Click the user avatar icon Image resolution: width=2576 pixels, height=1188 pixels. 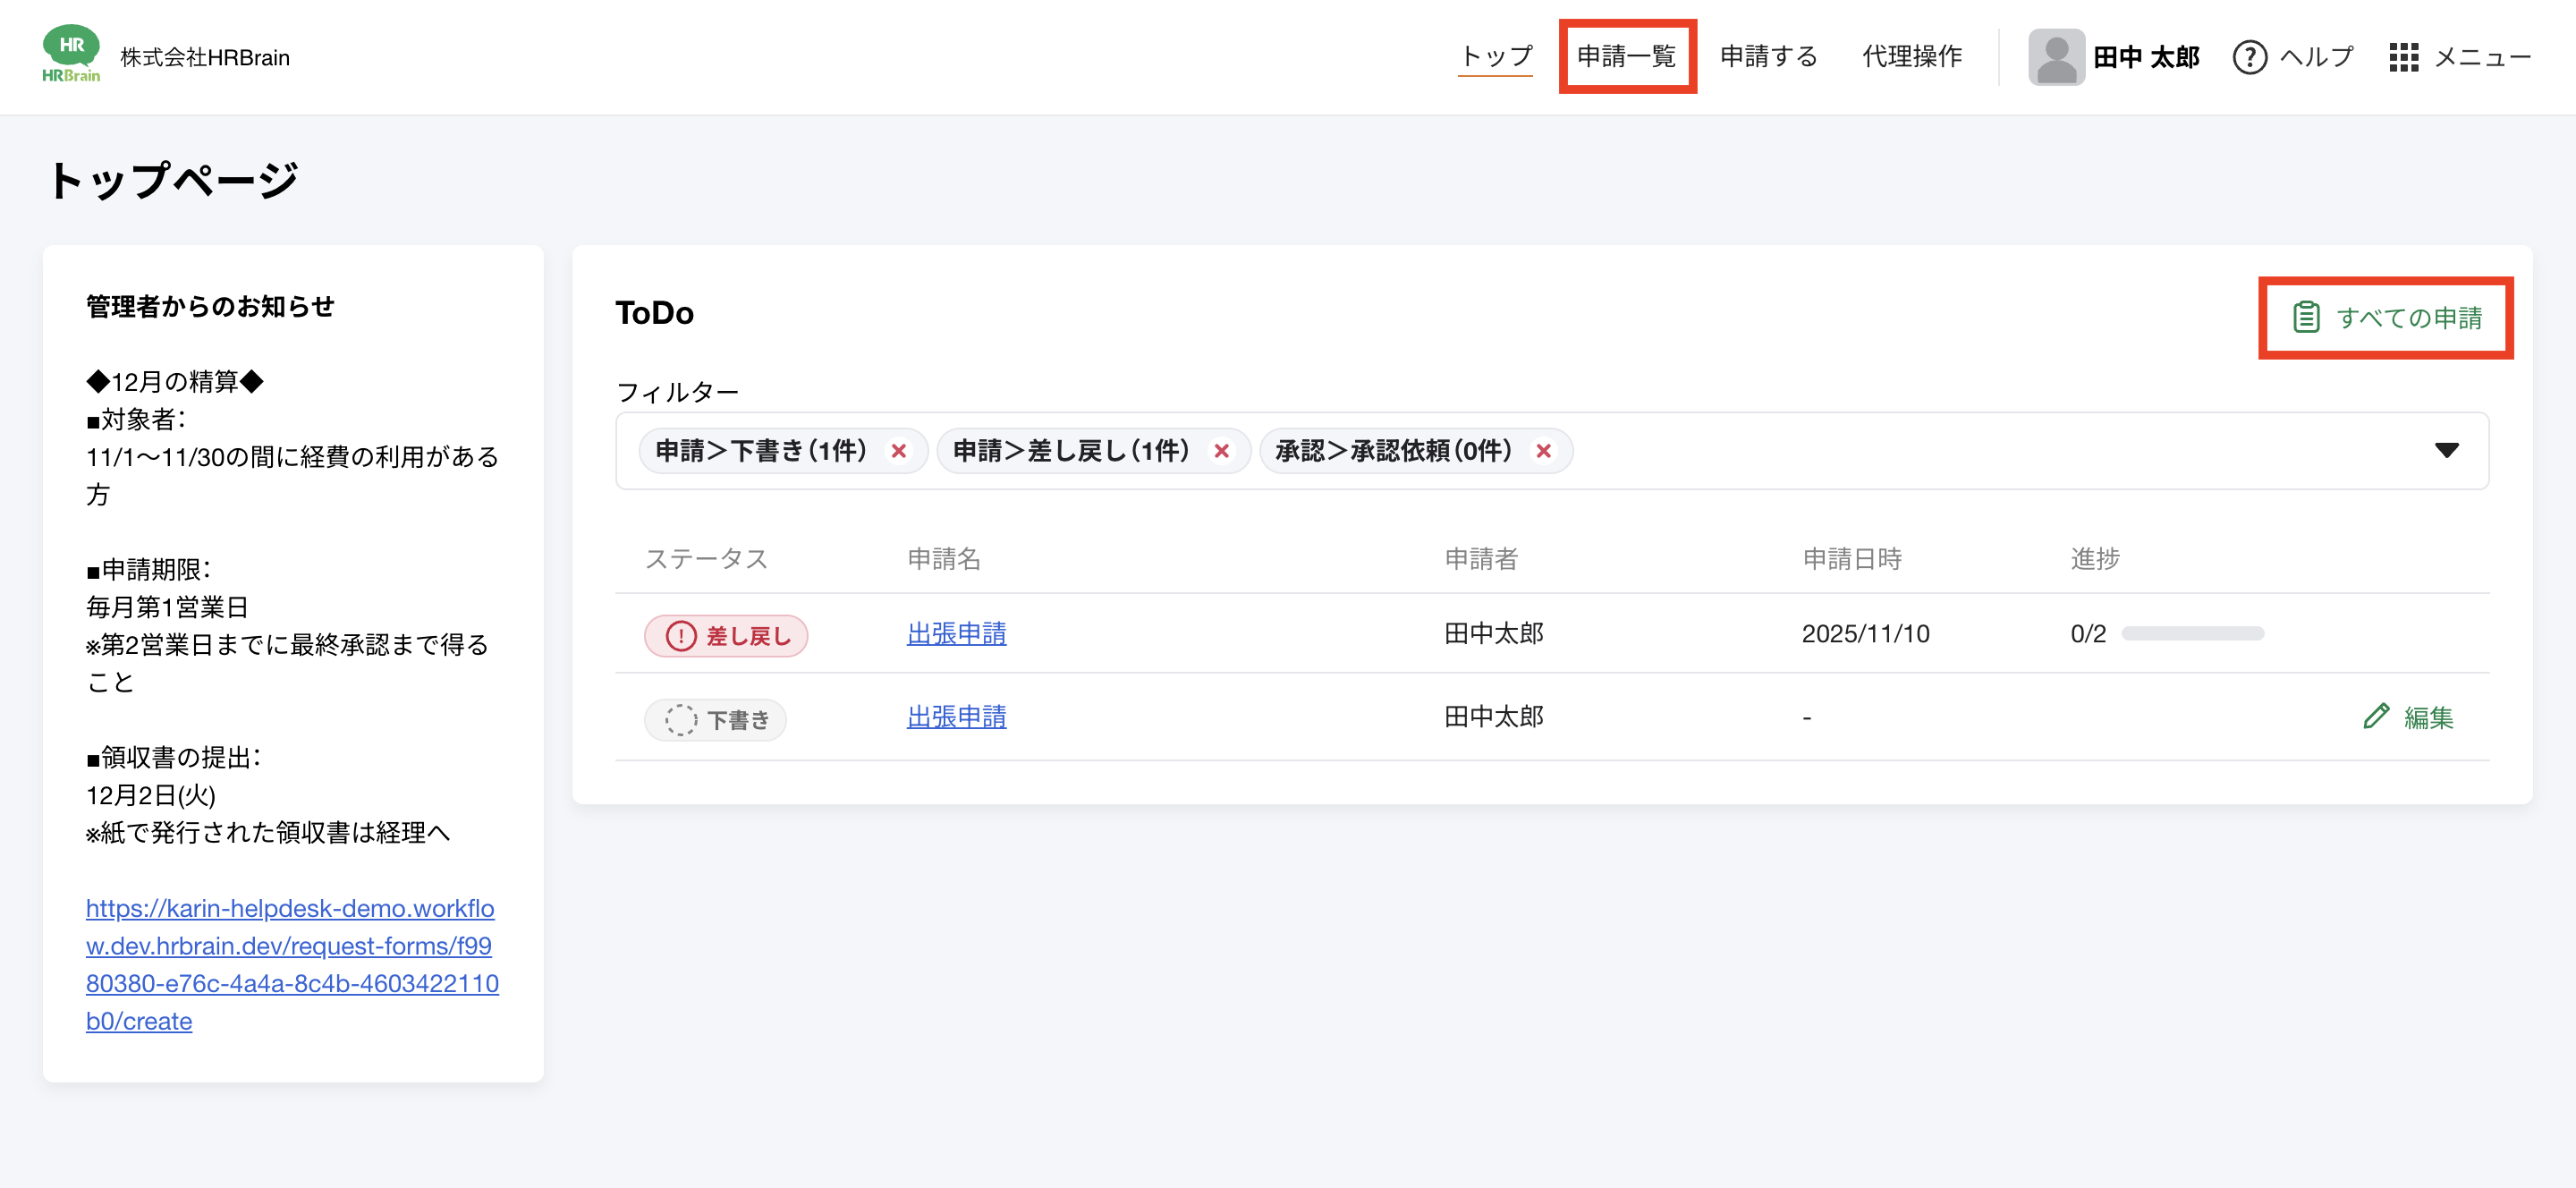click(2055, 57)
